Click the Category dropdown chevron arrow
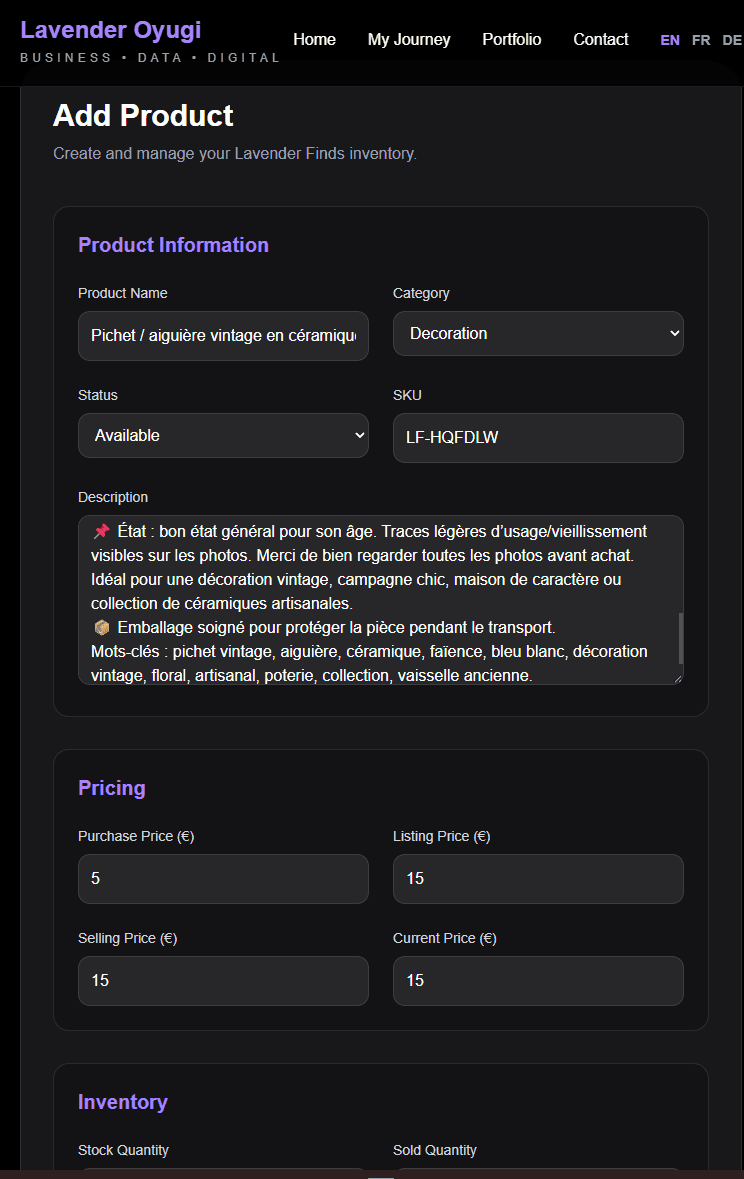The image size is (744, 1179). (x=674, y=333)
